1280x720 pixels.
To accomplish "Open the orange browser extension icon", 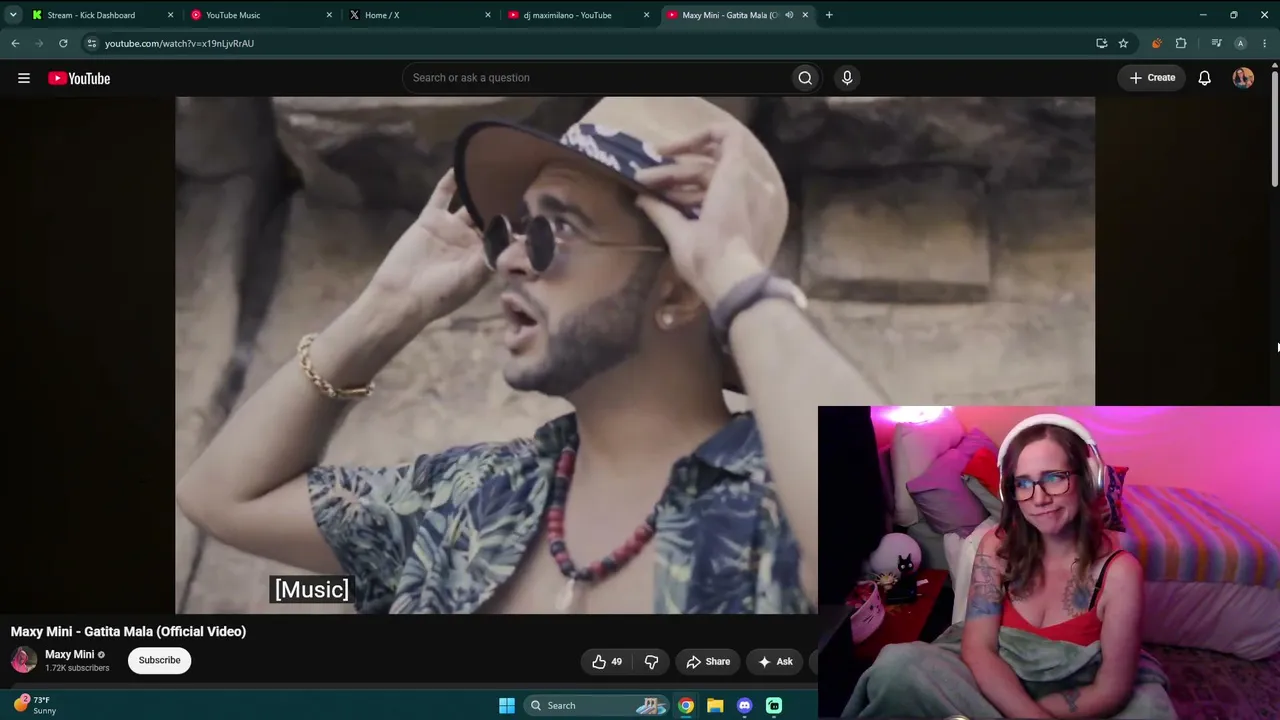I will coord(1157,43).
